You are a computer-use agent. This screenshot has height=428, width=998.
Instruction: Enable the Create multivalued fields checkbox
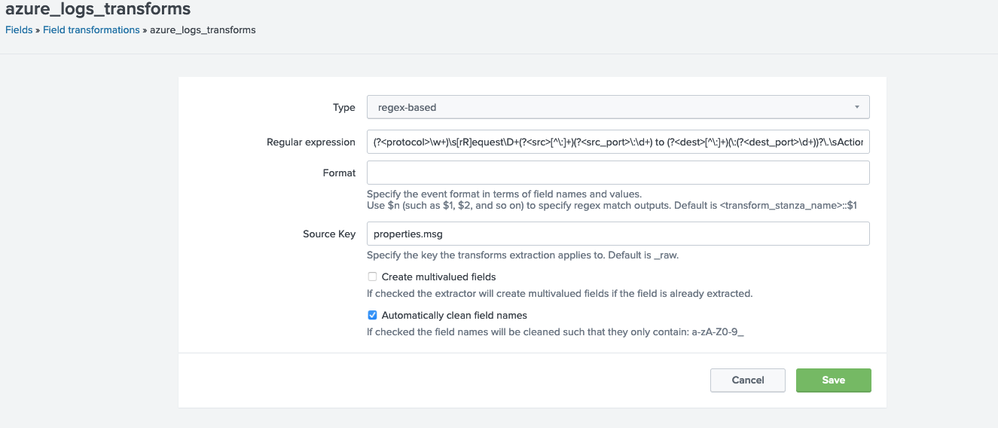point(372,277)
